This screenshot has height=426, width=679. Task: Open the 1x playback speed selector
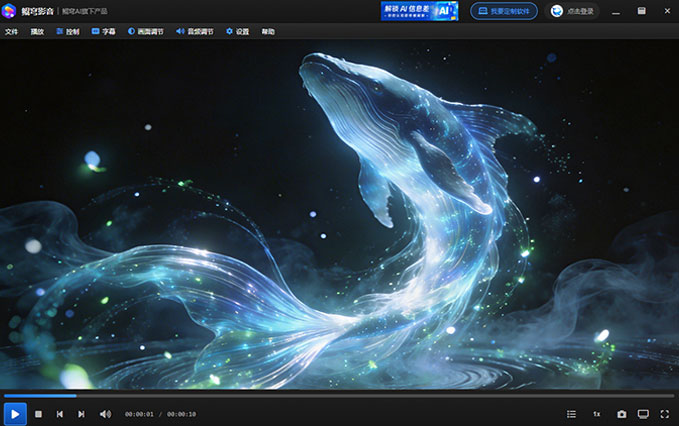(597, 414)
